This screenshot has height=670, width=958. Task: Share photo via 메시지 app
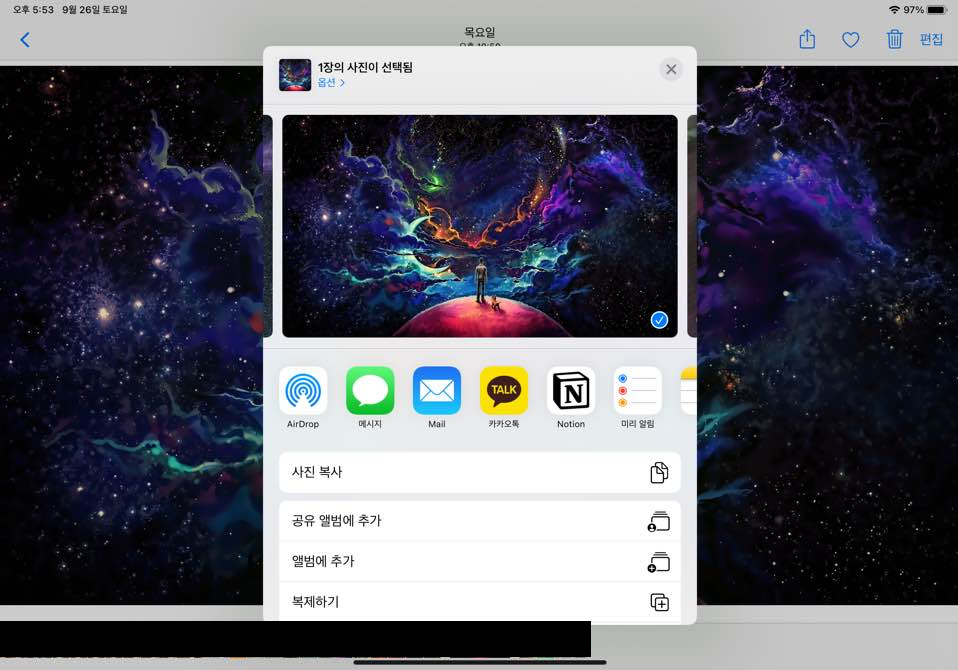(x=370, y=391)
